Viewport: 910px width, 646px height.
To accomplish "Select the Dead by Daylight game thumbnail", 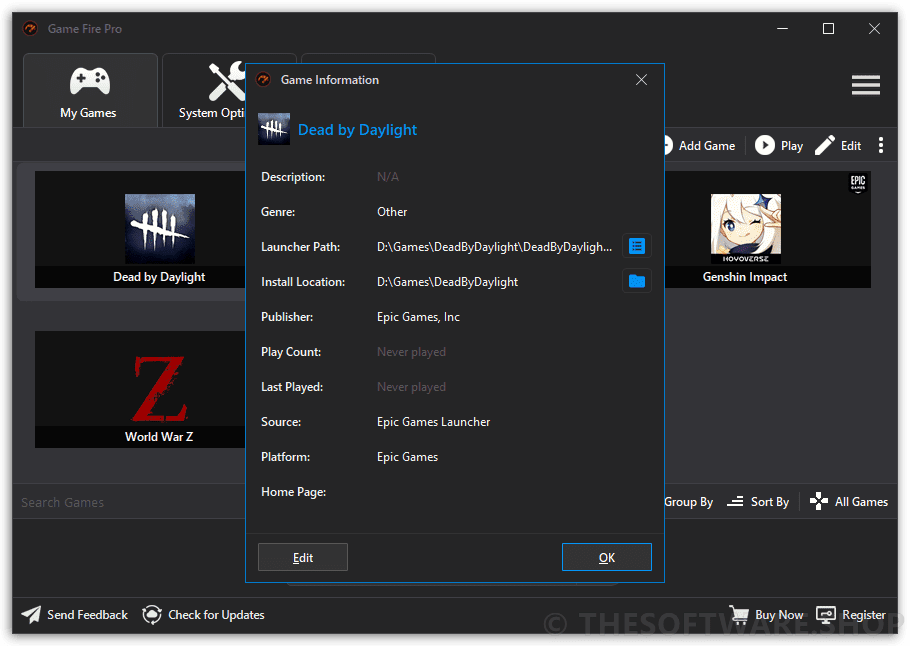I will click(x=140, y=229).
